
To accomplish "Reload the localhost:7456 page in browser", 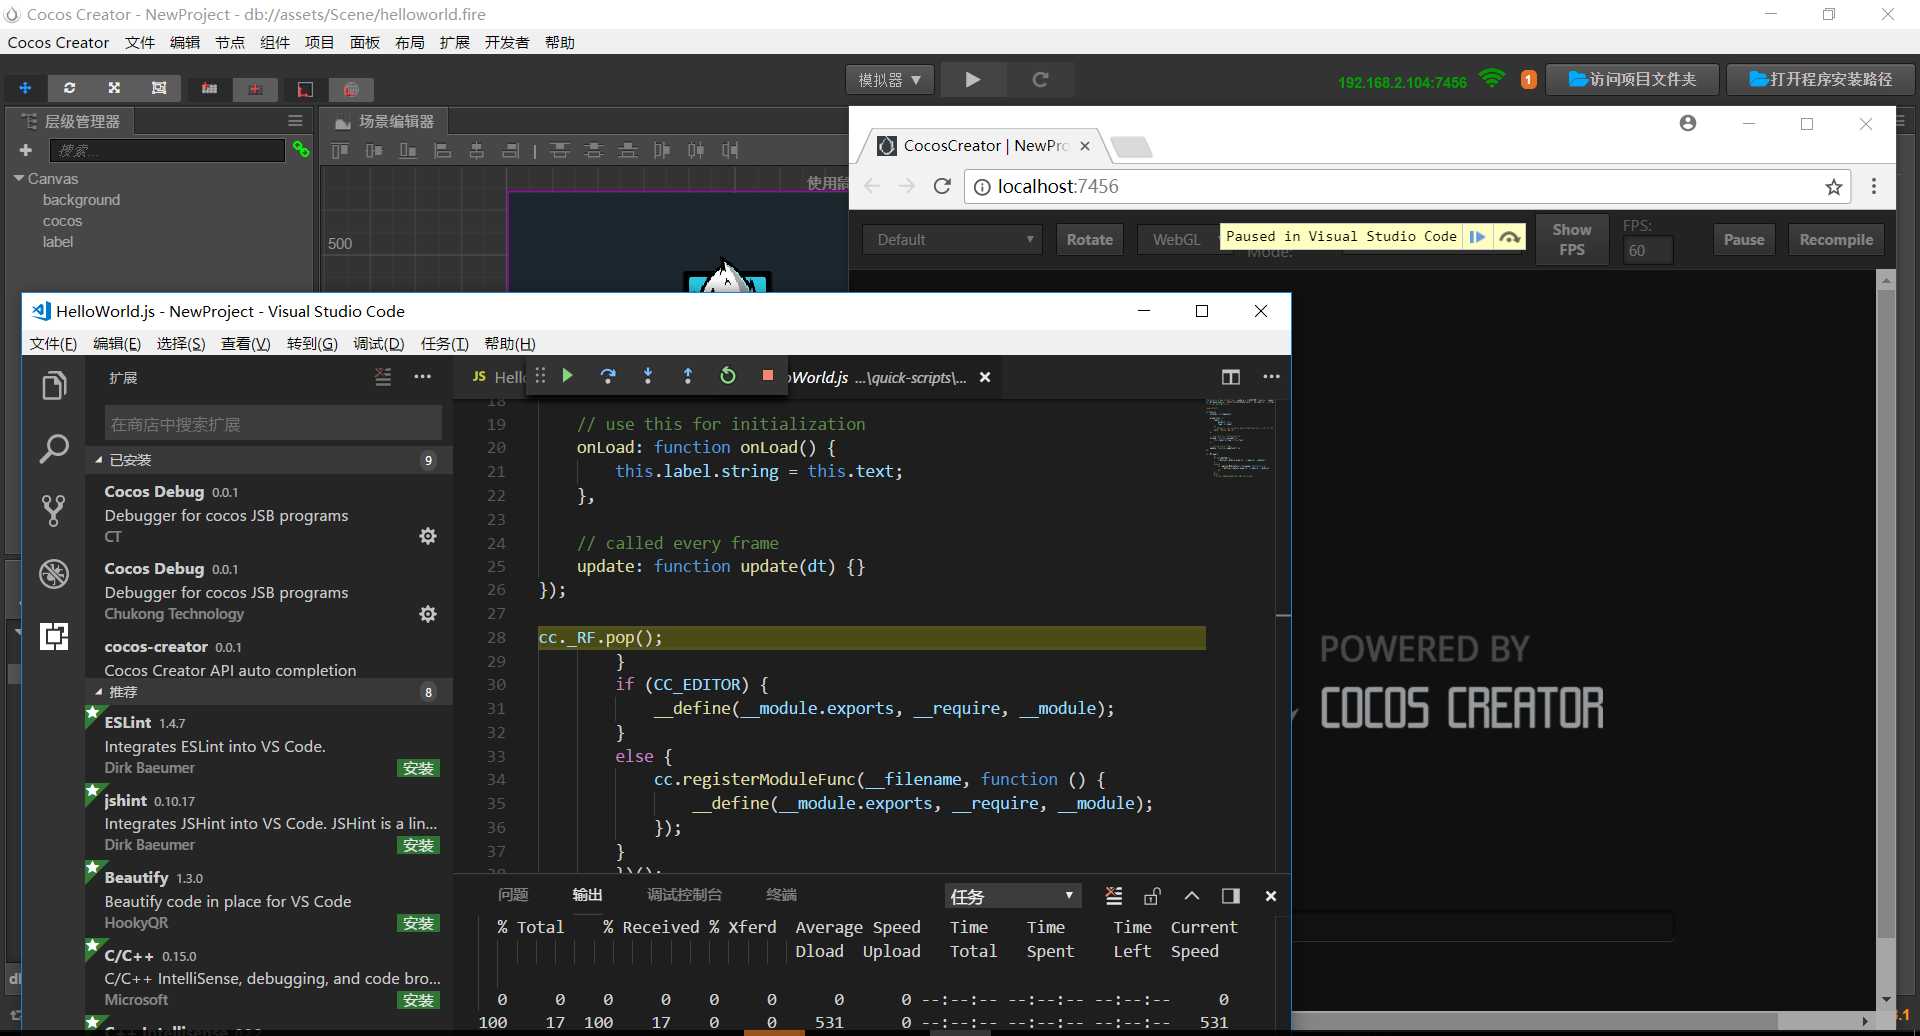I will [942, 186].
